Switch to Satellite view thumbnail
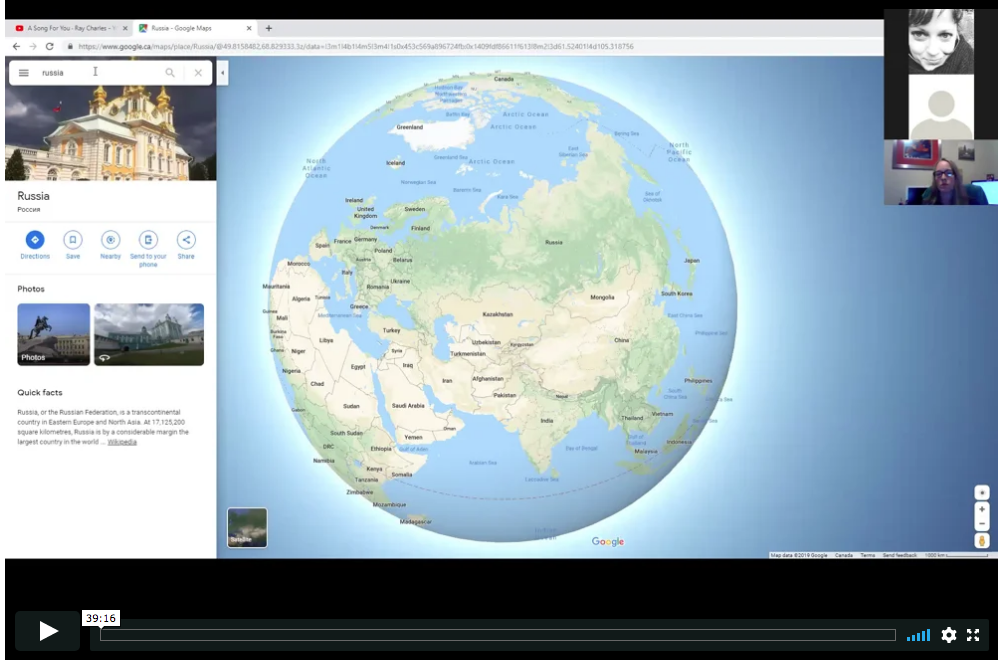 click(247, 527)
